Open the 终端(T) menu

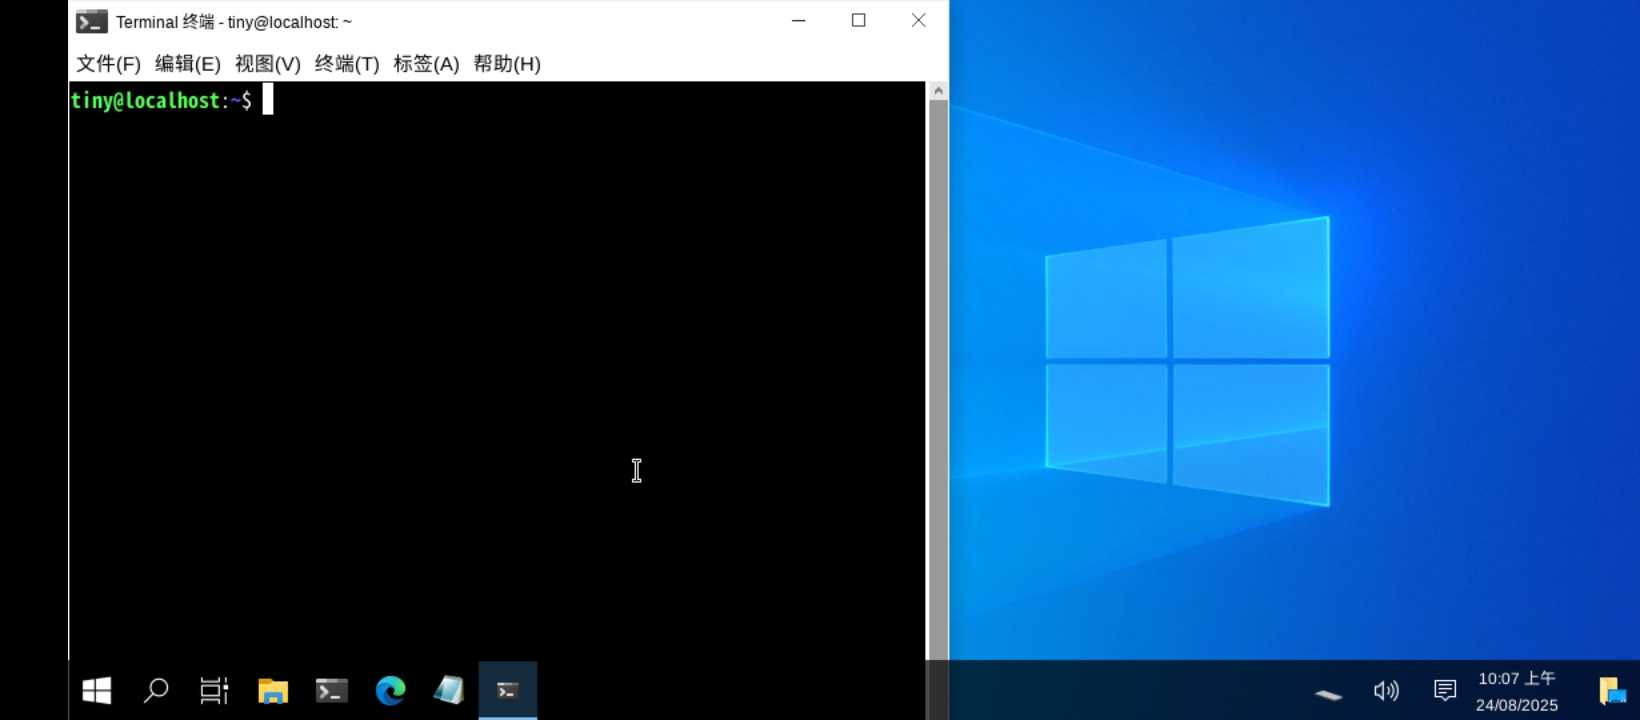tap(347, 64)
